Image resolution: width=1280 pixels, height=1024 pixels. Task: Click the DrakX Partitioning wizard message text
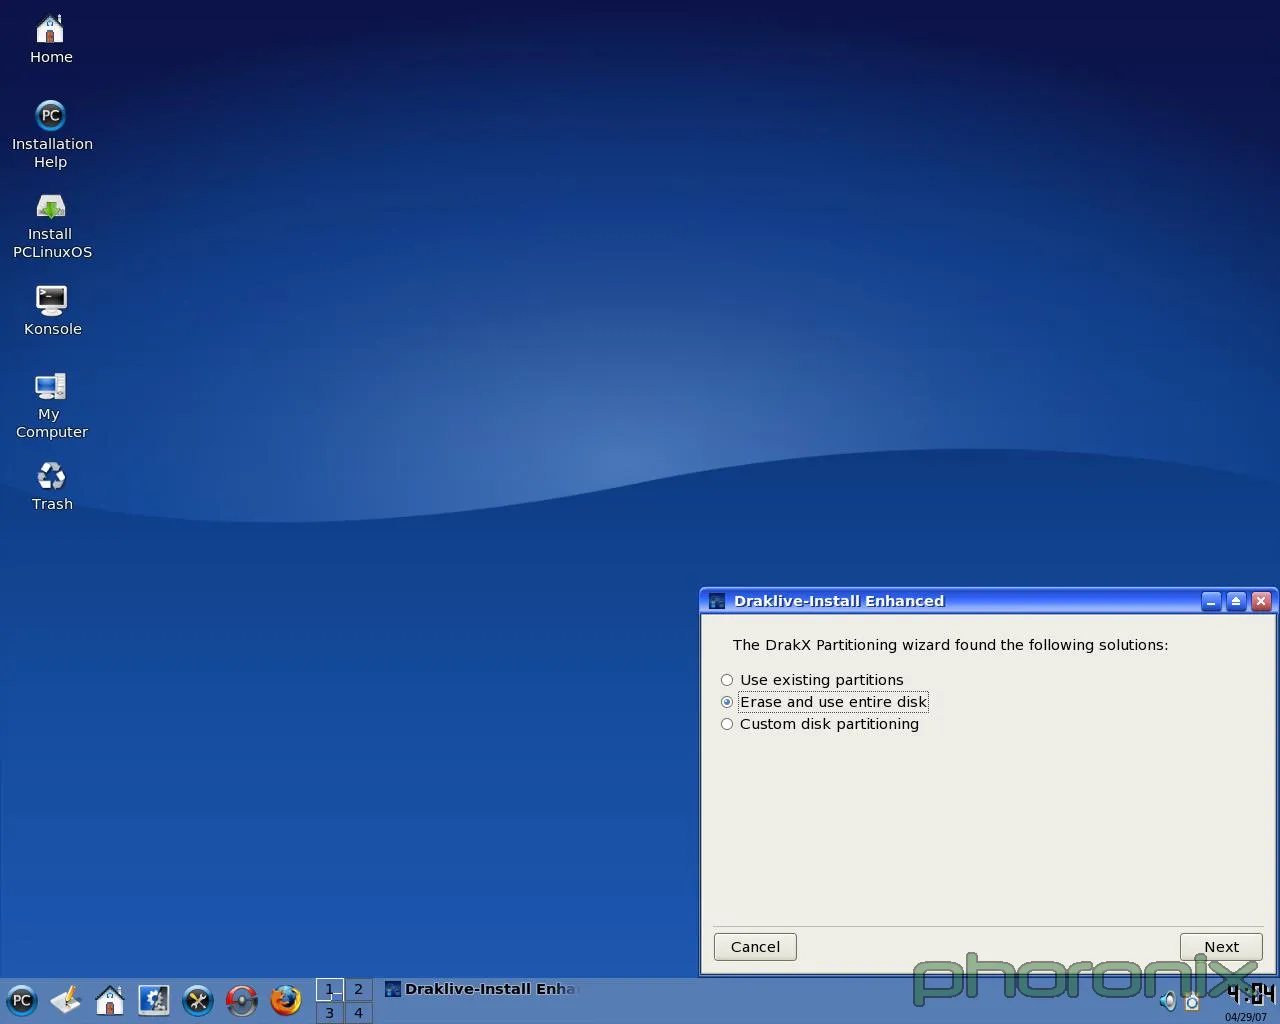pos(950,645)
